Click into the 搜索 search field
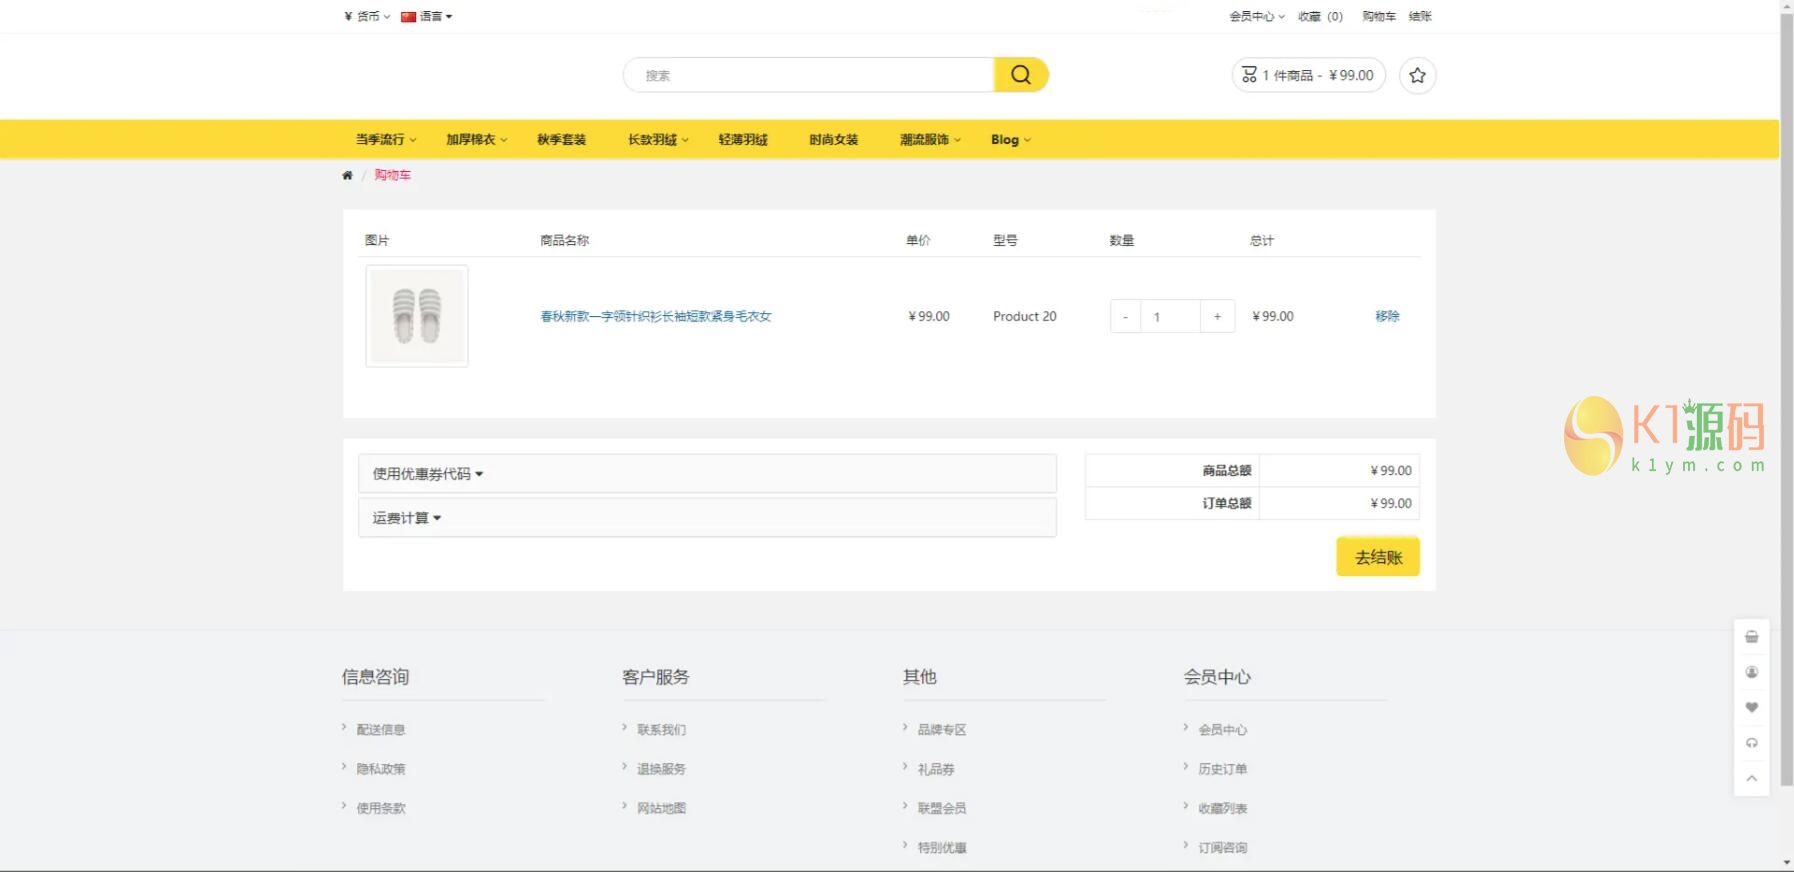Screen dimensions: 1794x872 (x=810, y=75)
